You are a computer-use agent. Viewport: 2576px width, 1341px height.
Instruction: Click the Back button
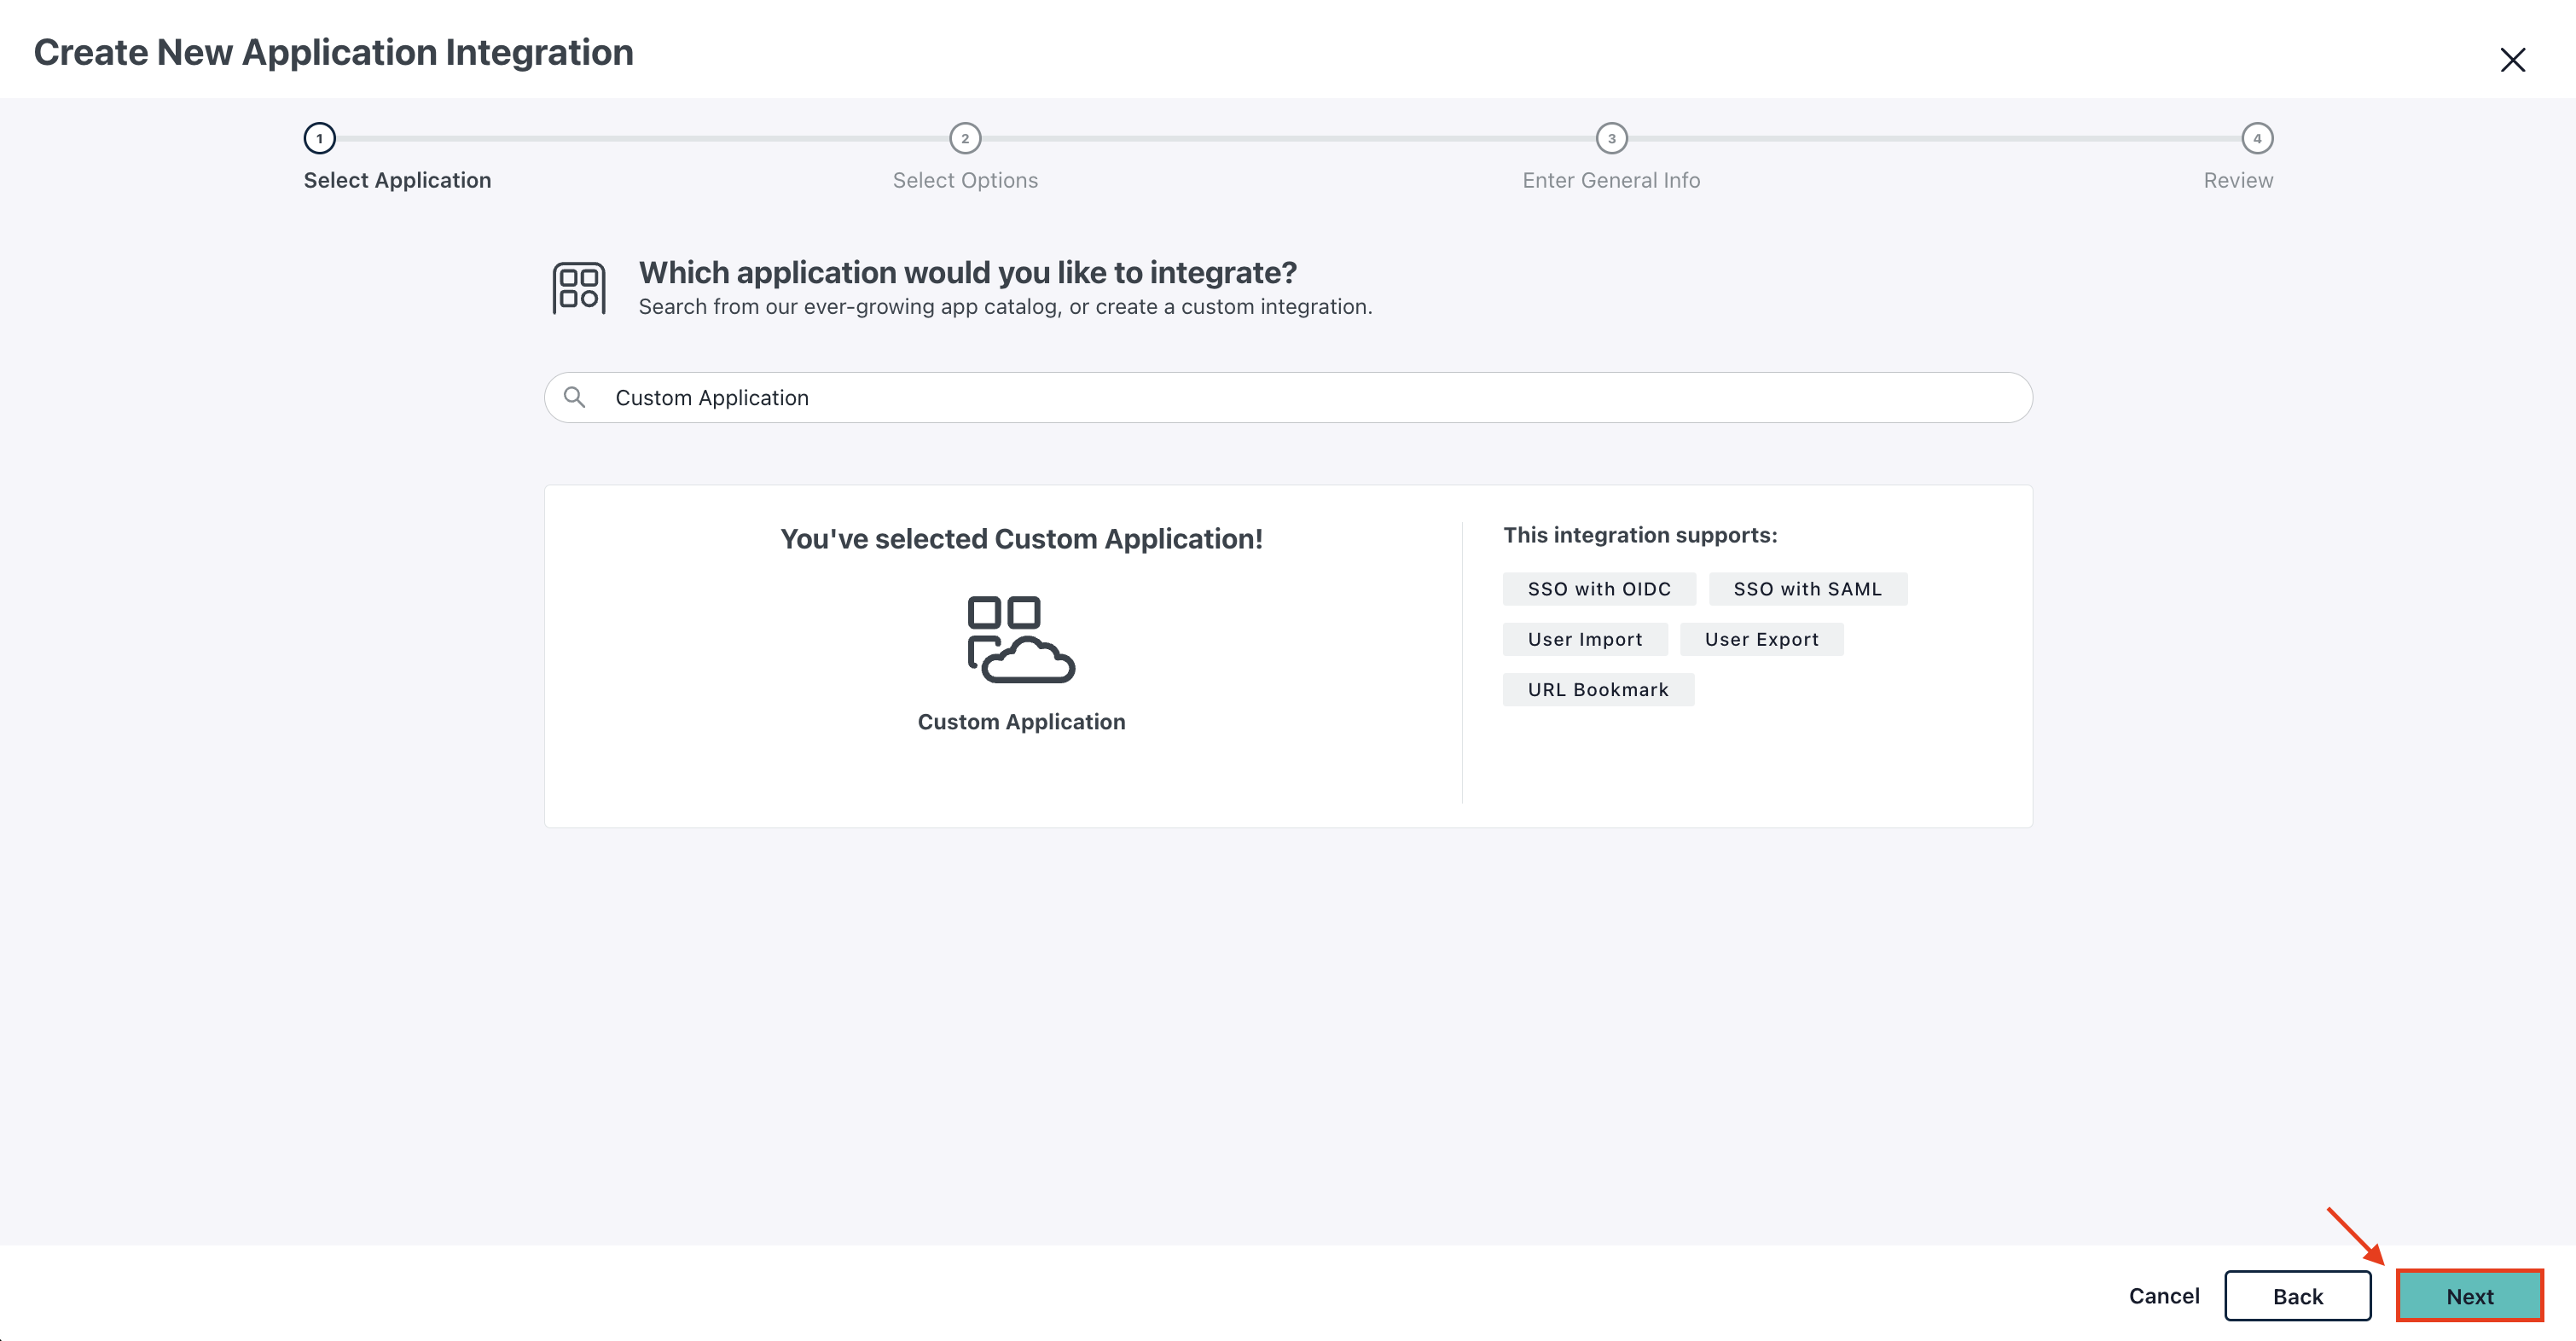tap(2297, 1296)
